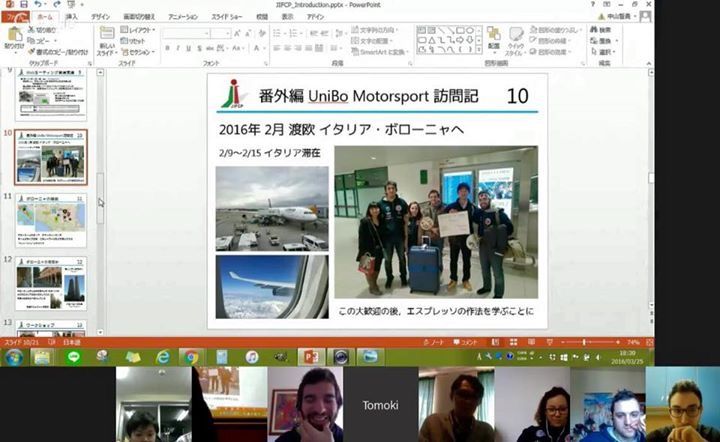
Task: Open the text direction dropdown
Action: [x=375, y=30]
